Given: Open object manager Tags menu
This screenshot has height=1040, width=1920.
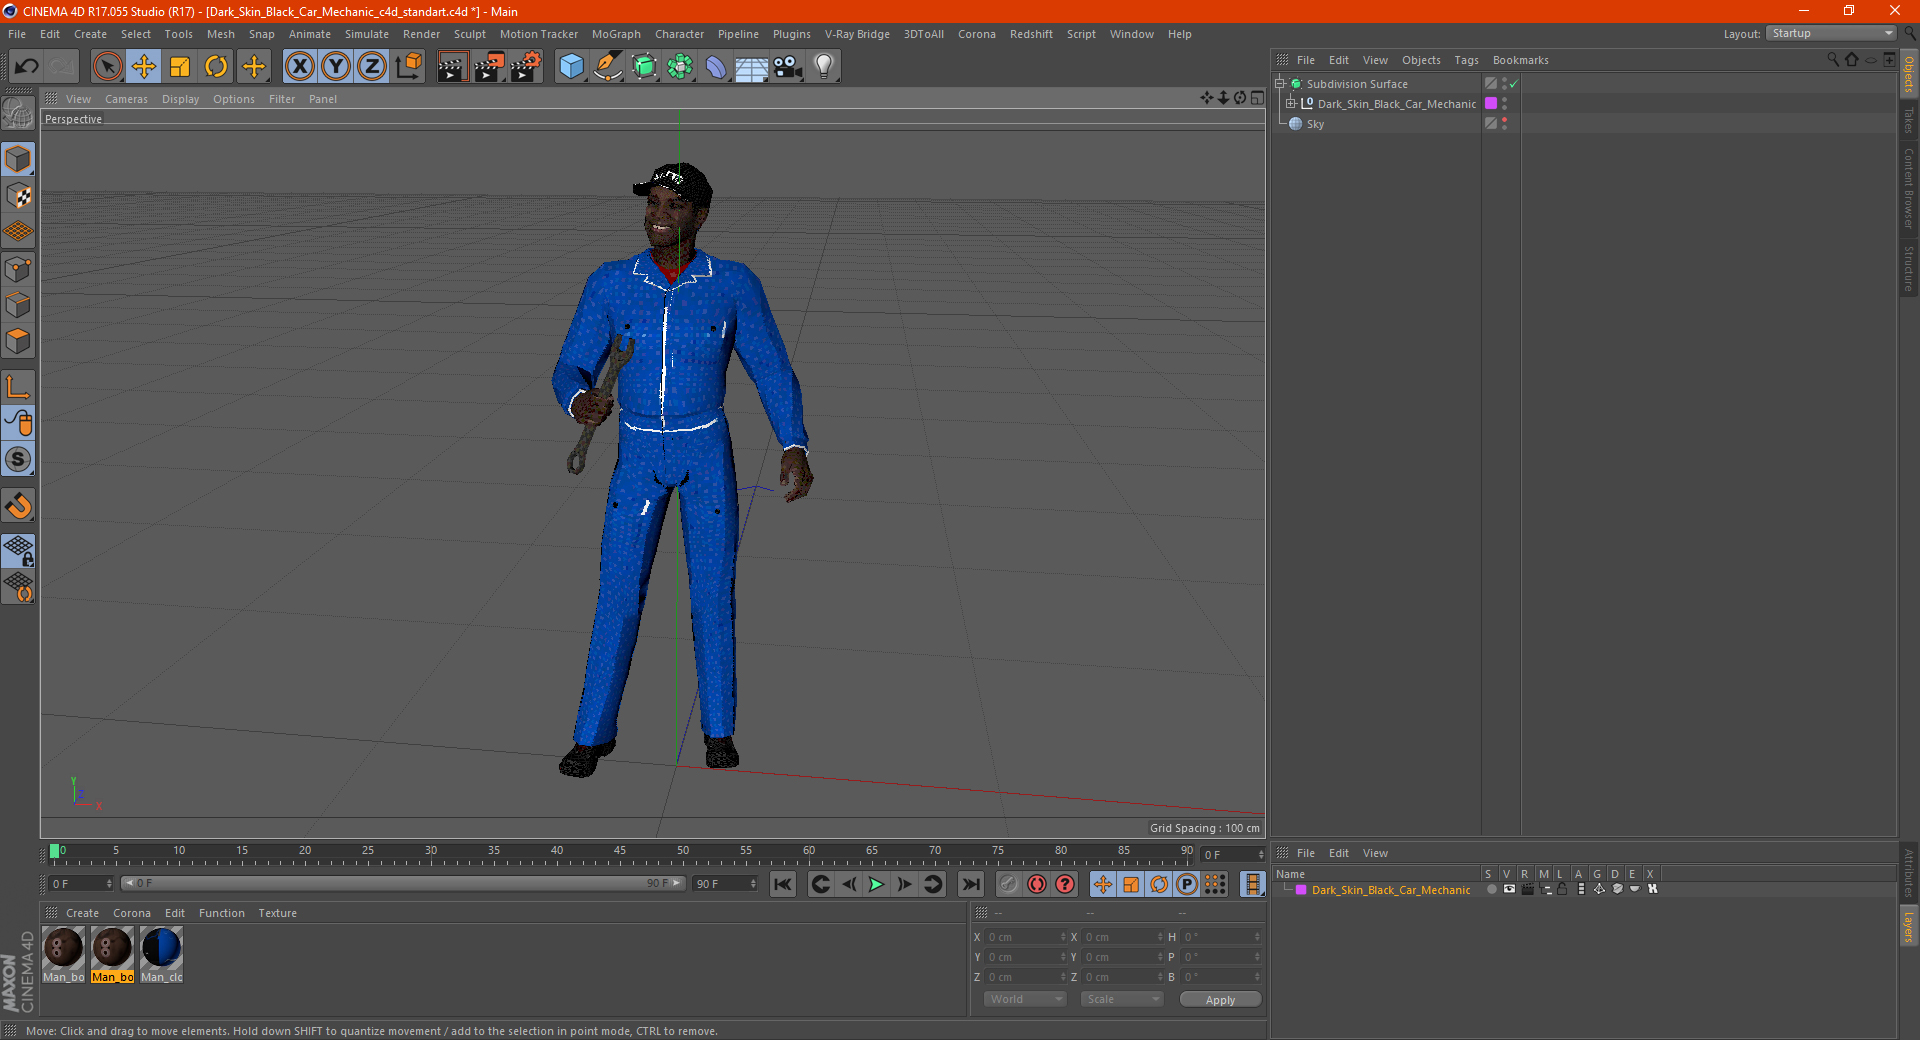Looking at the screenshot, I should (1466, 60).
